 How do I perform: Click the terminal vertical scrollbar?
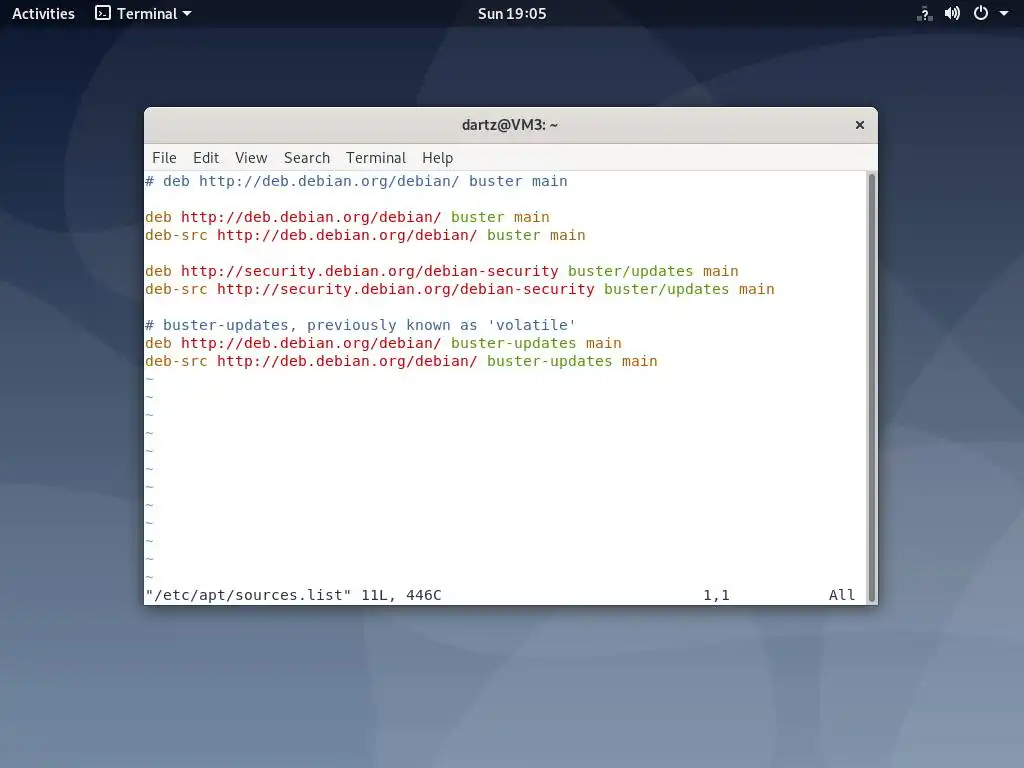point(871,388)
